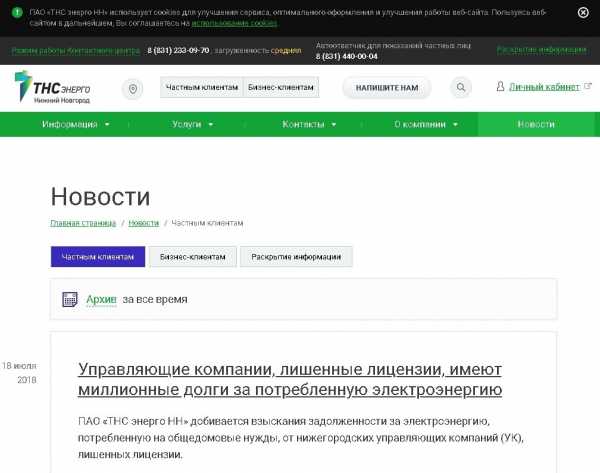
Task: Open site search with magnifier icon
Action: [461, 88]
